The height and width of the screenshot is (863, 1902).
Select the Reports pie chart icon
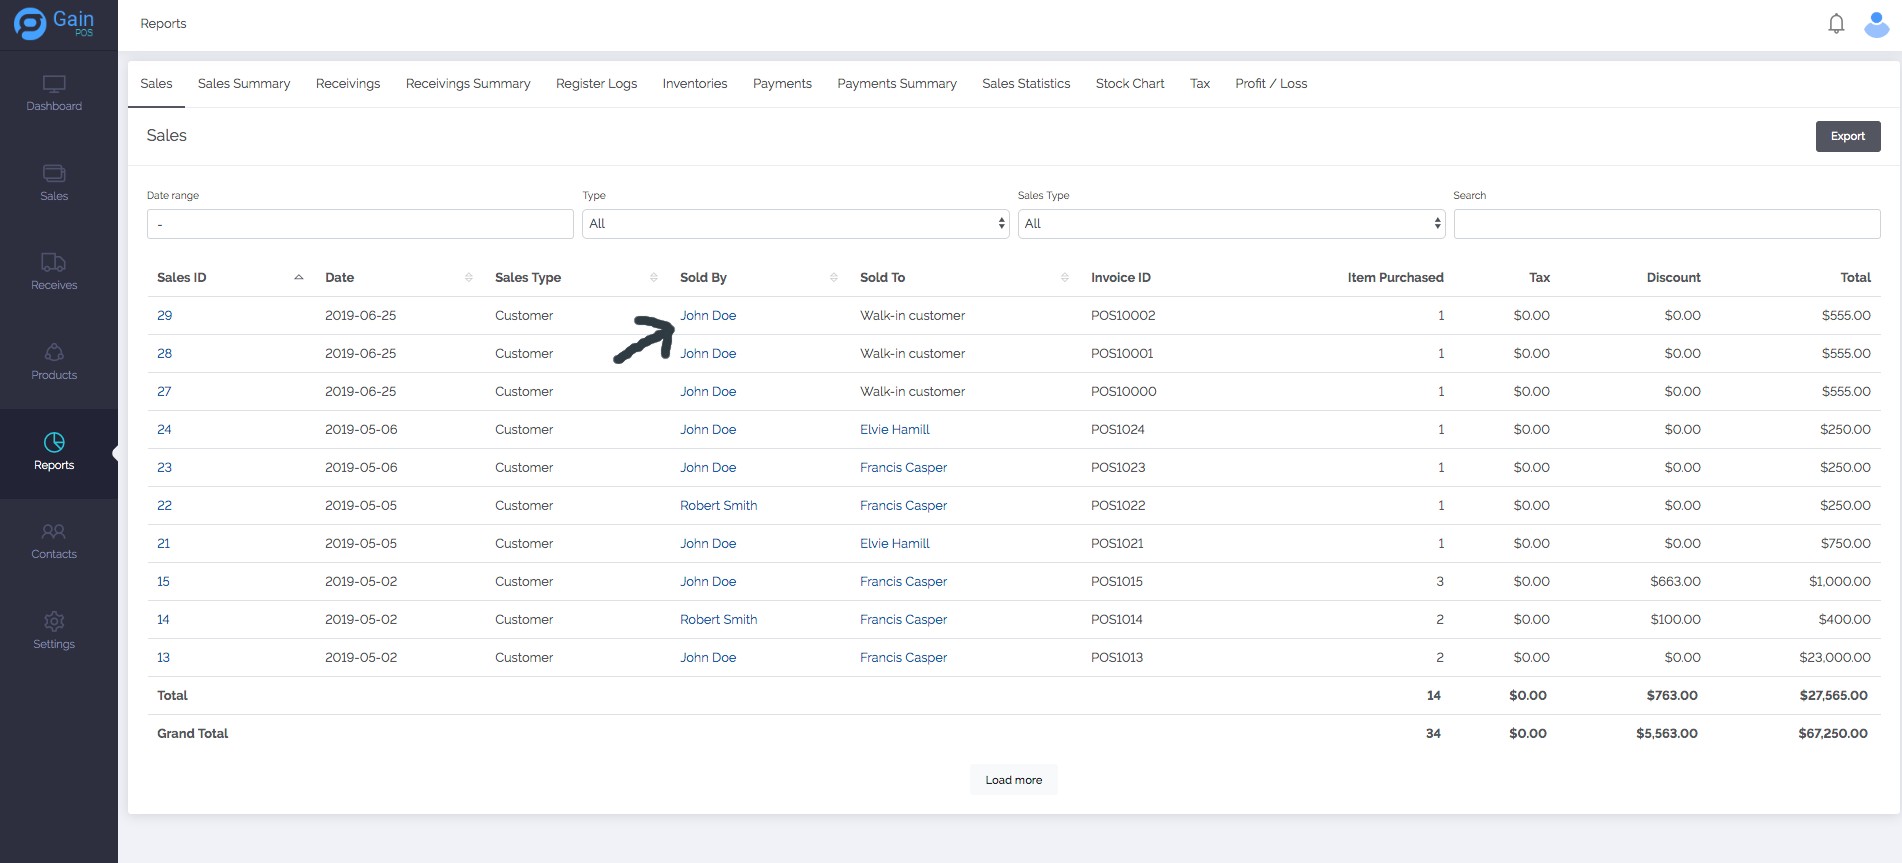(54, 442)
